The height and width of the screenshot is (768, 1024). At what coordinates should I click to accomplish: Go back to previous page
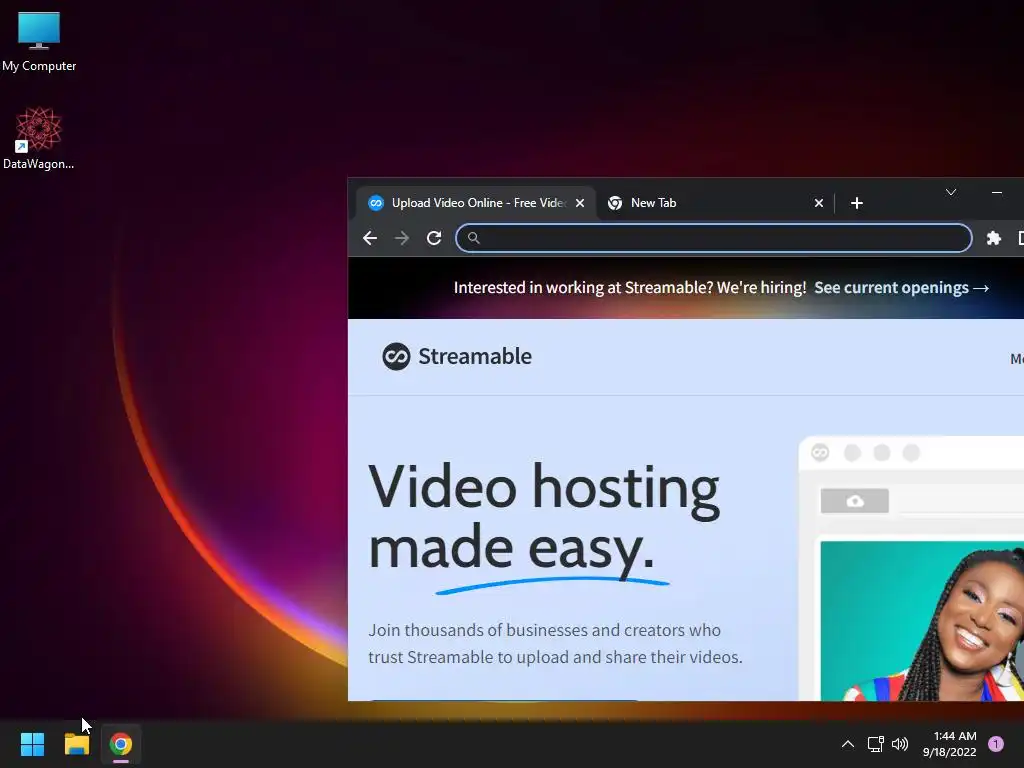pyautogui.click(x=370, y=238)
